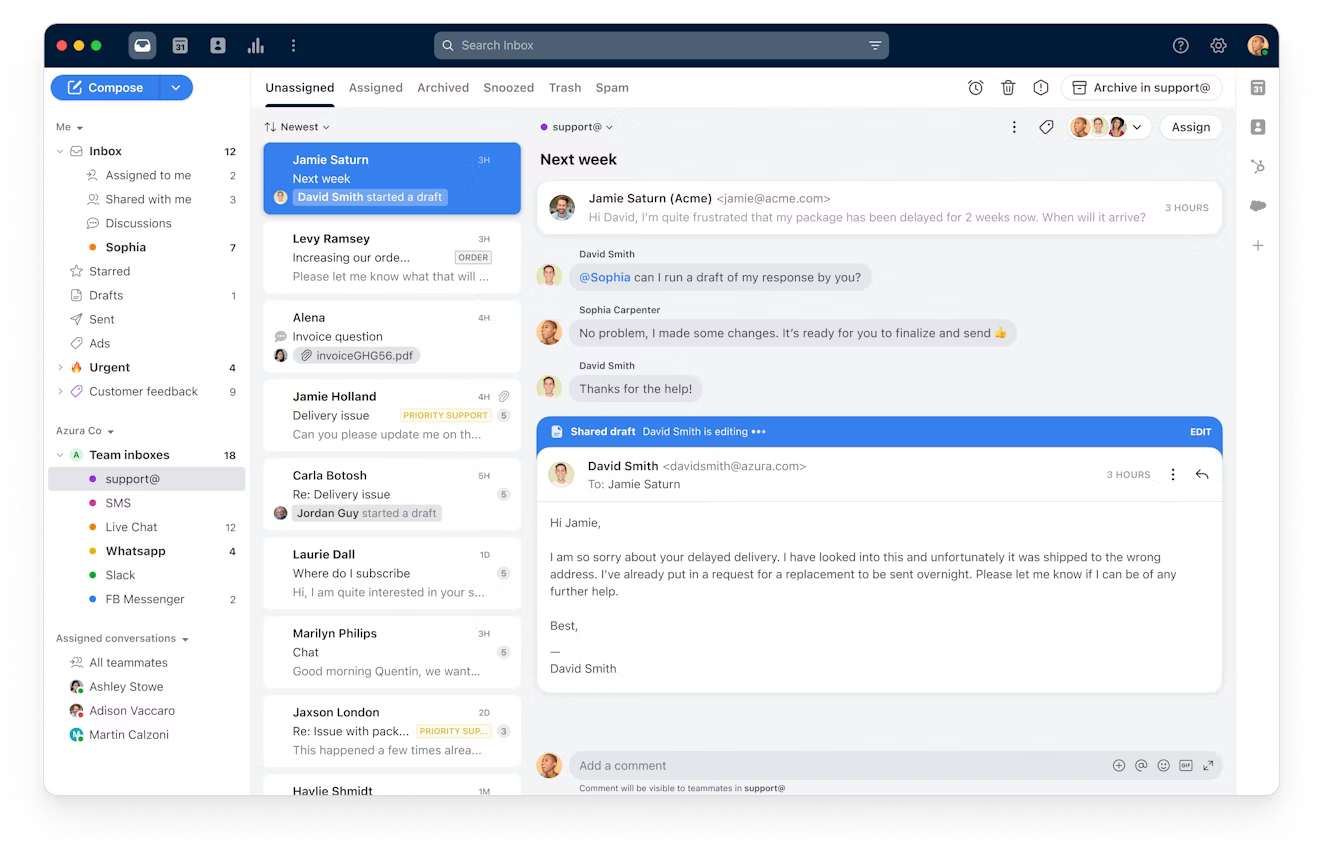Select the Live Chat inbox
Image resolution: width=1322 pixels, height=859 pixels.
pyautogui.click(x=147, y=527)
